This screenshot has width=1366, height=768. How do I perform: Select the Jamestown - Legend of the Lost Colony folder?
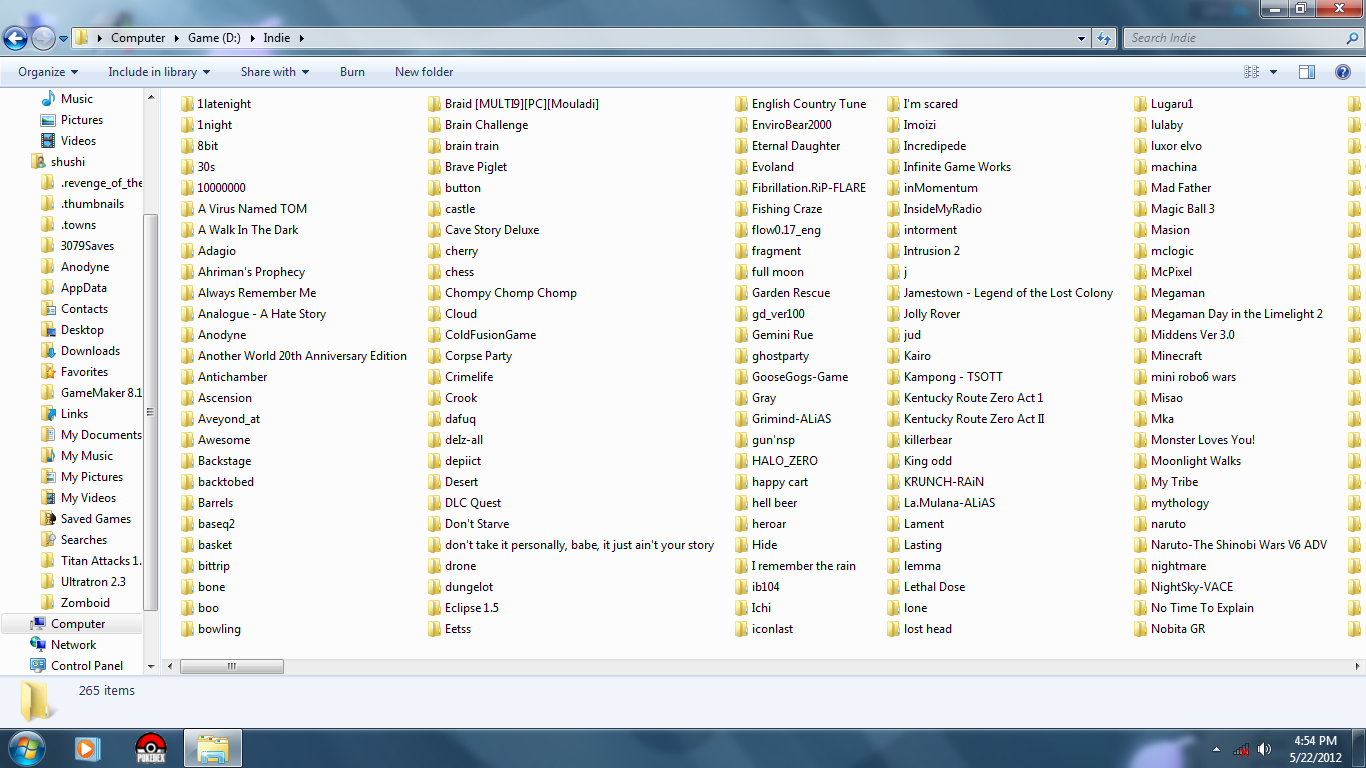(1000, 293)
